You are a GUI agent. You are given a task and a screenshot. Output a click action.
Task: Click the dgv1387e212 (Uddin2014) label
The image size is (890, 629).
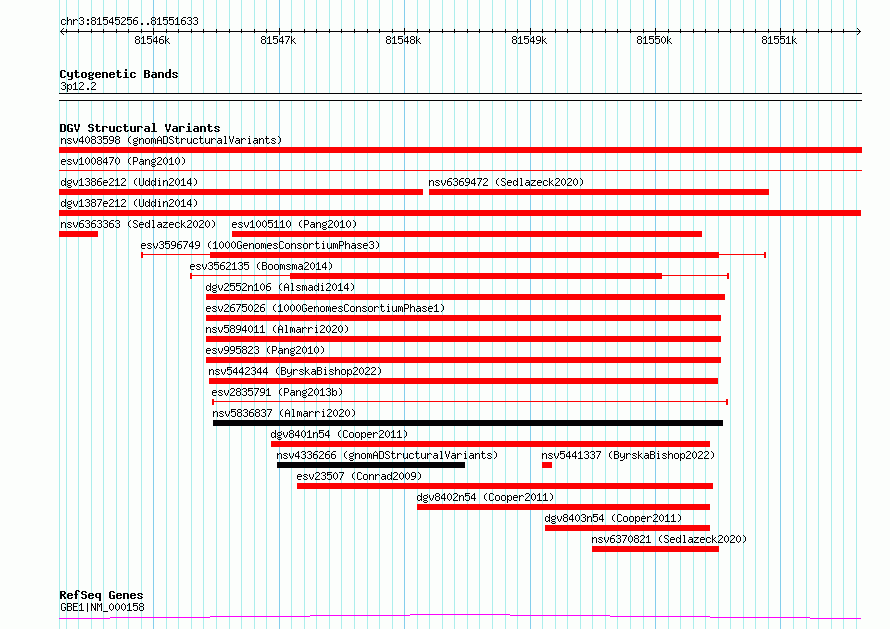pyautogui.click(x=129, y=203)
